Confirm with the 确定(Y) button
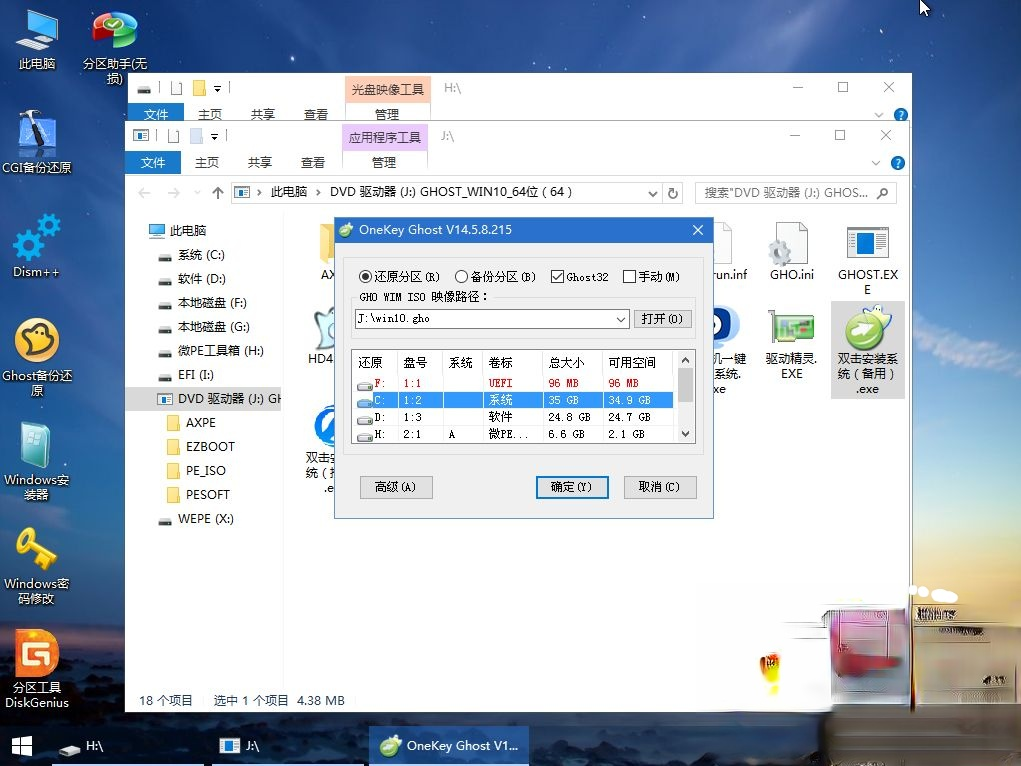 pyautogui.click(x=572, y=487)
